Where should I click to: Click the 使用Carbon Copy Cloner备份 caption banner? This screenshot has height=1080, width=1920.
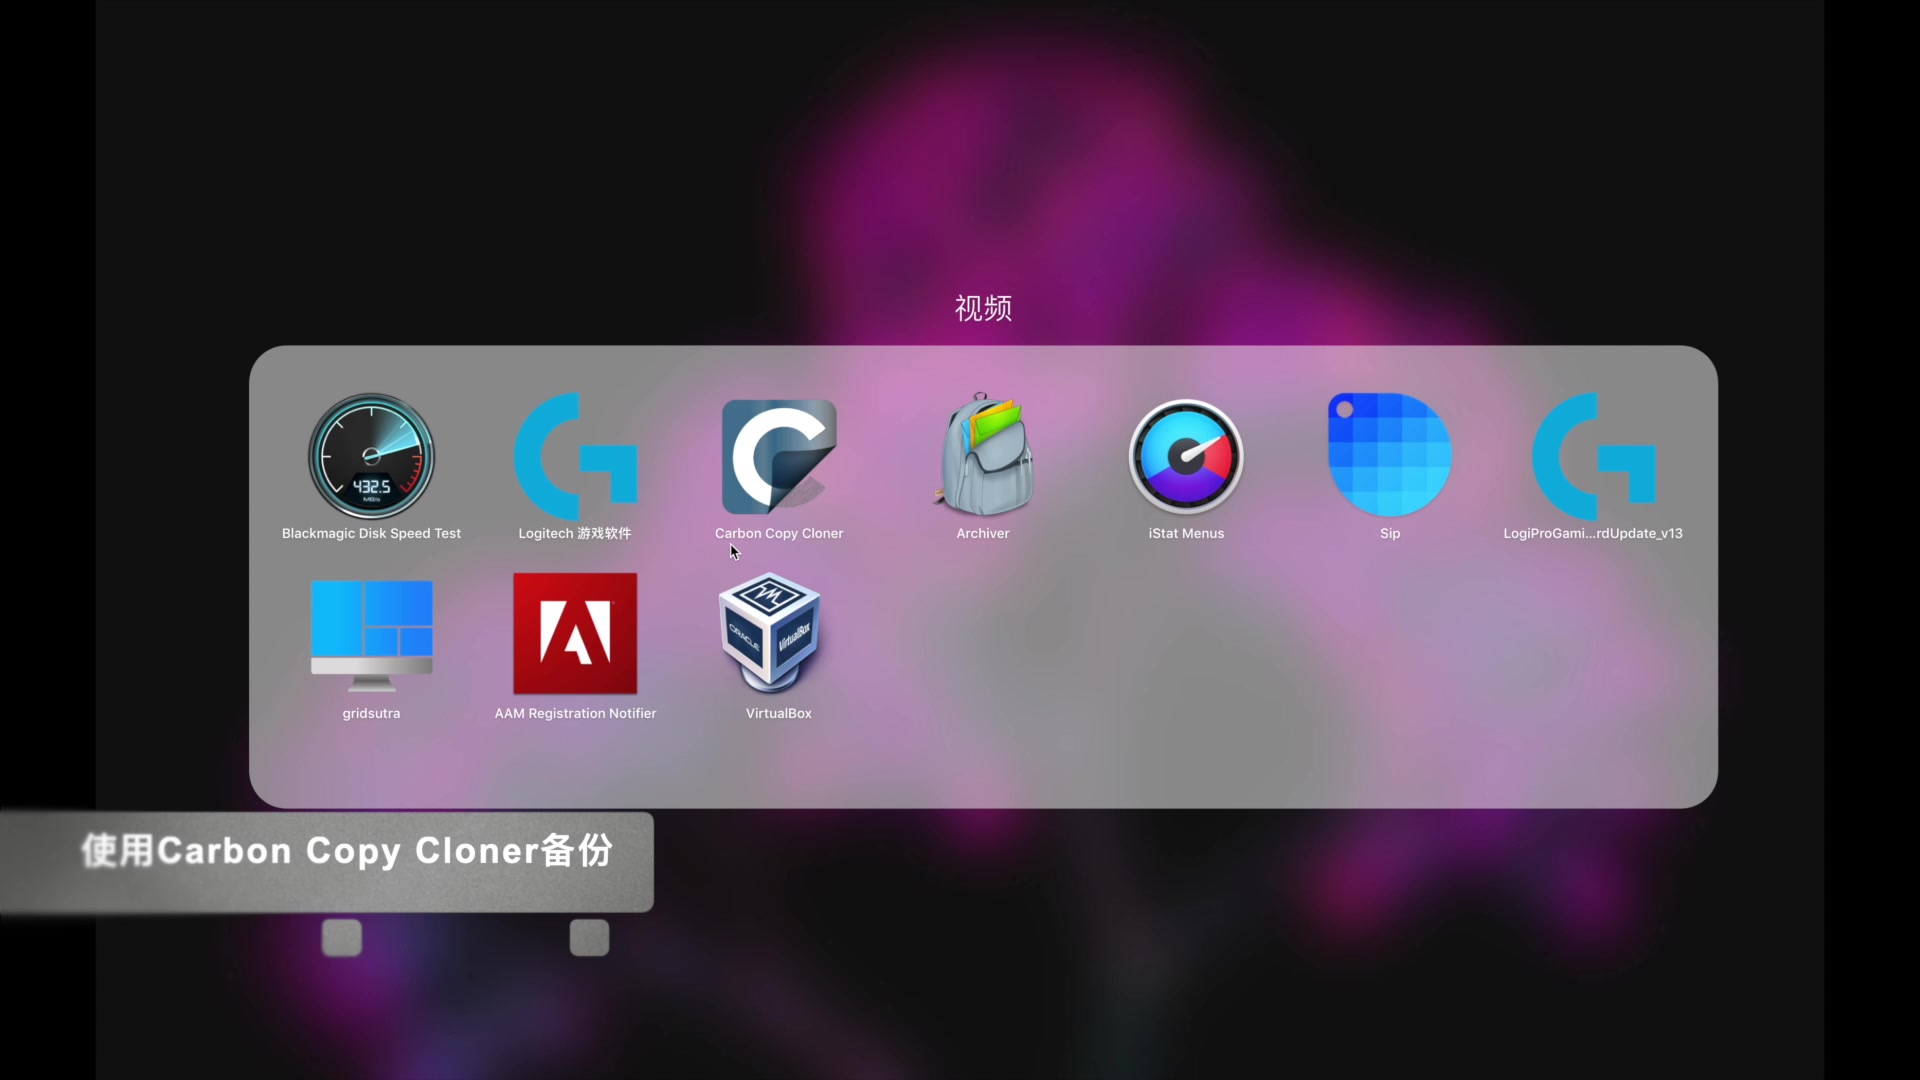coord(346,852)
